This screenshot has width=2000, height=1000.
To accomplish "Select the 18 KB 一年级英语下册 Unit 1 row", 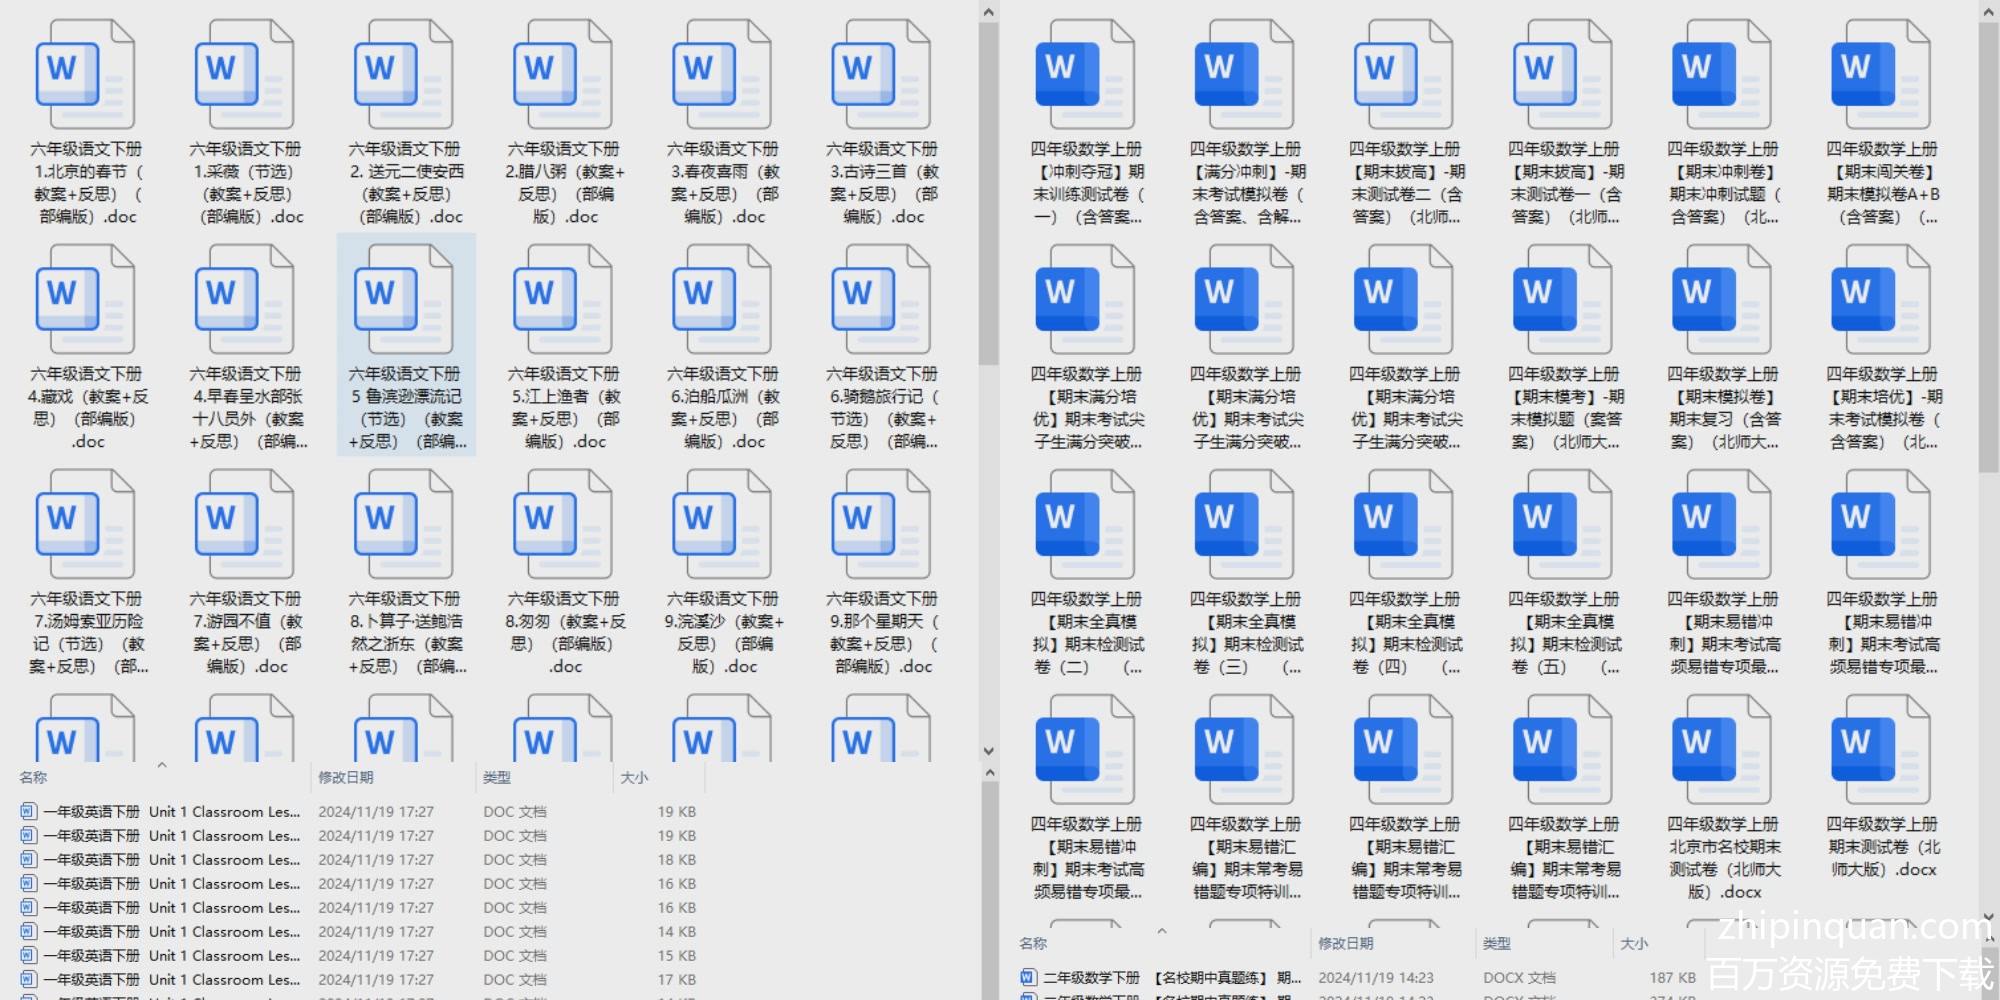I will pyautogui.click(x=360, y=860).
